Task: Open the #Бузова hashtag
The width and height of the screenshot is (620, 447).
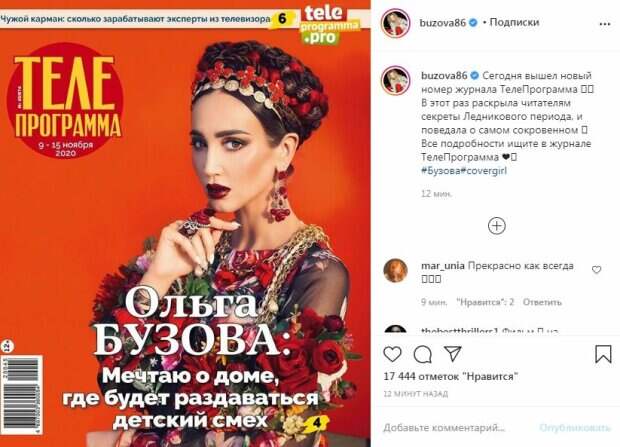Action: (x=440, y=171)
